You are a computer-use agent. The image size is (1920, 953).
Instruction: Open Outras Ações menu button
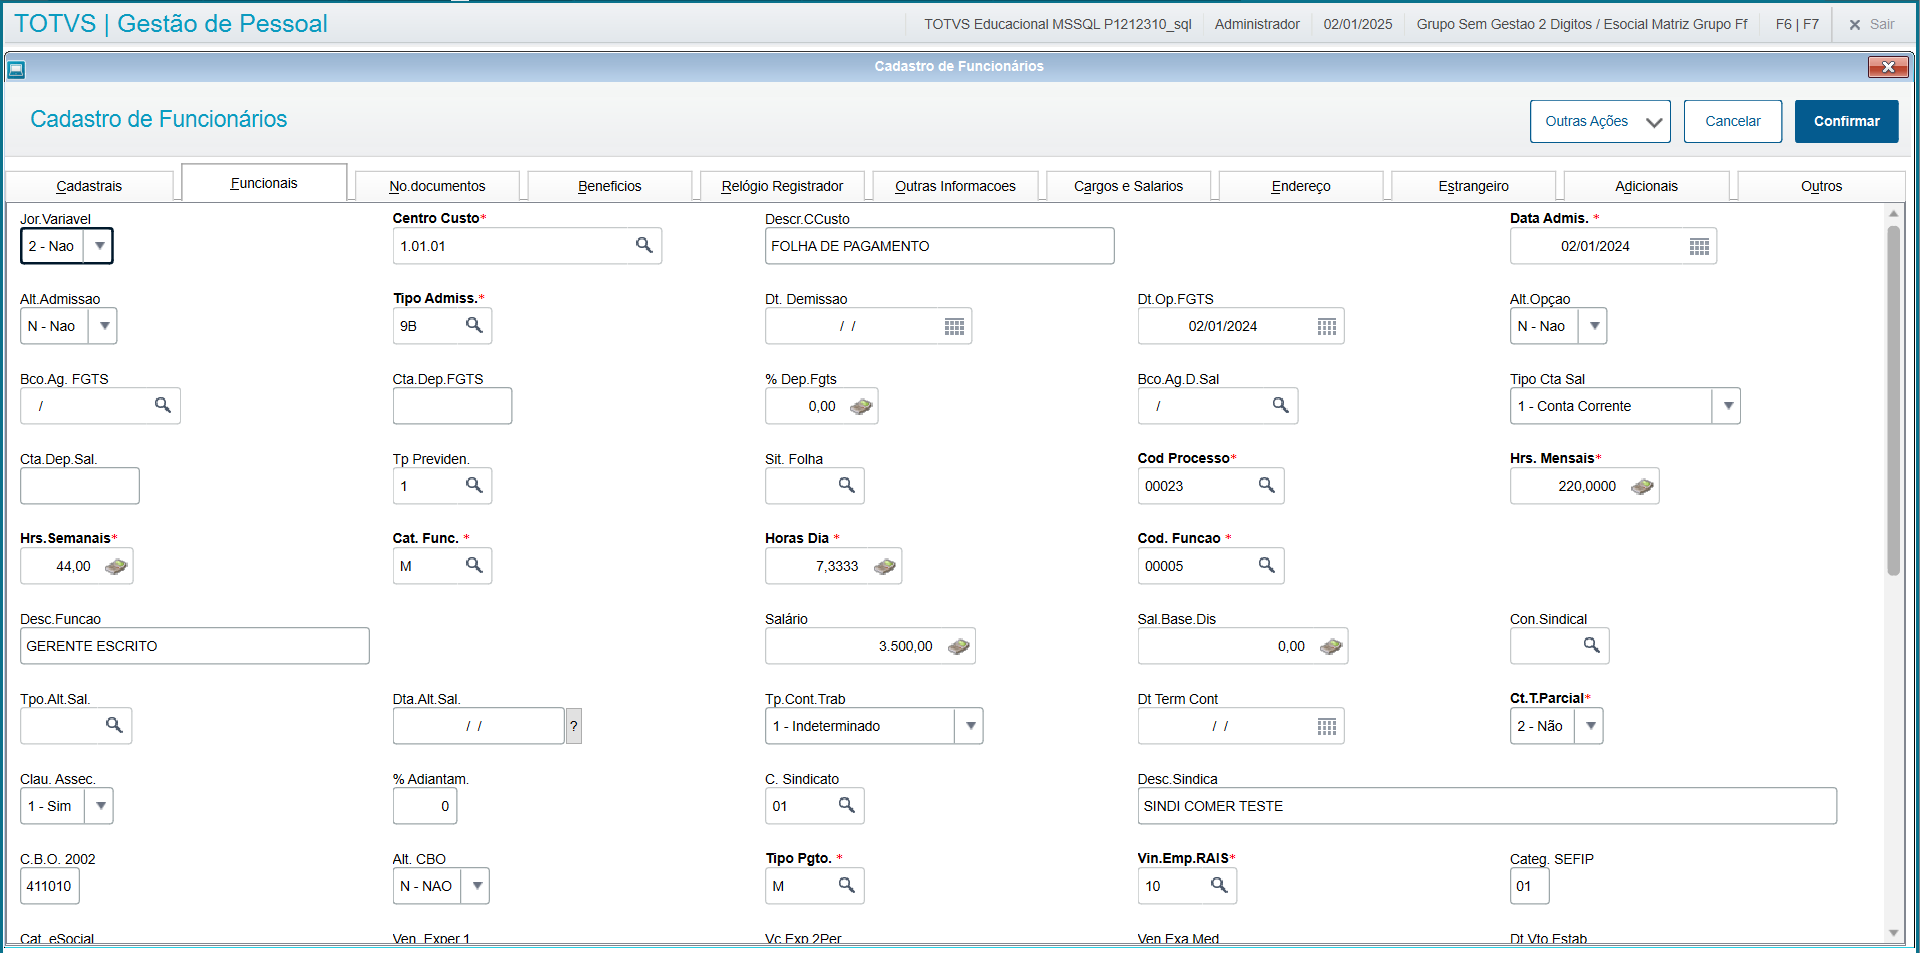point(1600,121)
